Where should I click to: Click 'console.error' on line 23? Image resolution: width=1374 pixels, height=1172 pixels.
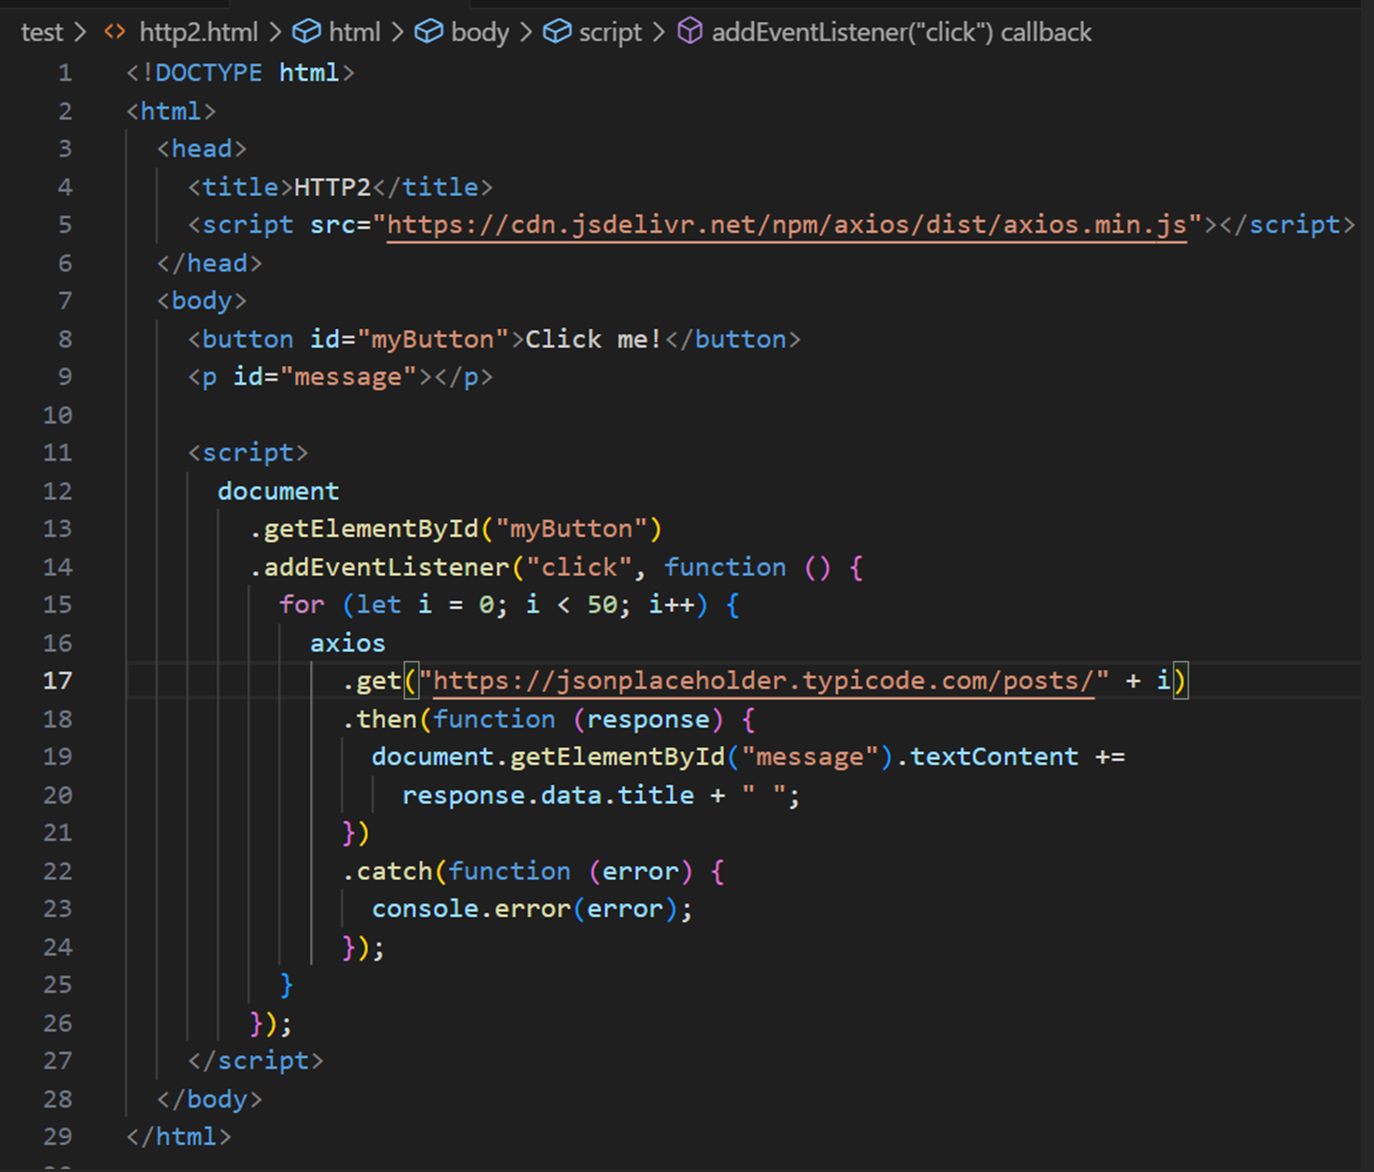coord(471,909)
